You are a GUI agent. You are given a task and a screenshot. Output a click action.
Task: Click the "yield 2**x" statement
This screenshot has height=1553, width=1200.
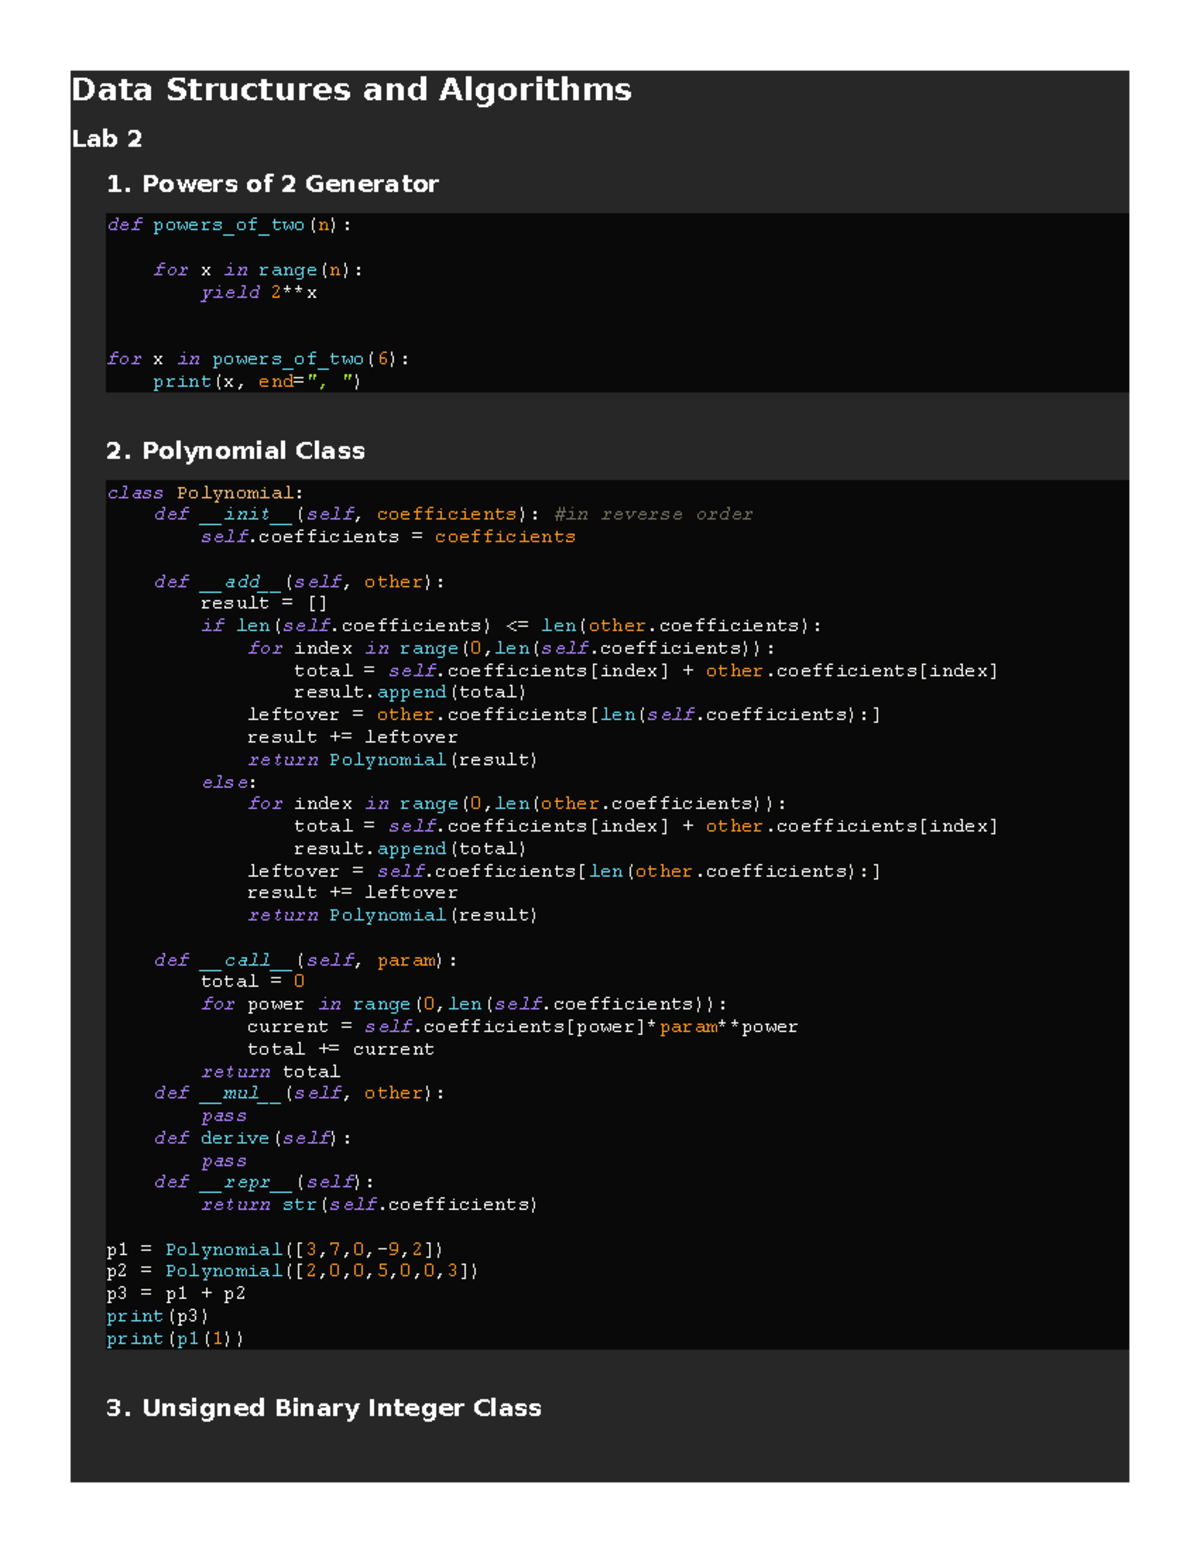pyautogui.click(x=258, y=293)
